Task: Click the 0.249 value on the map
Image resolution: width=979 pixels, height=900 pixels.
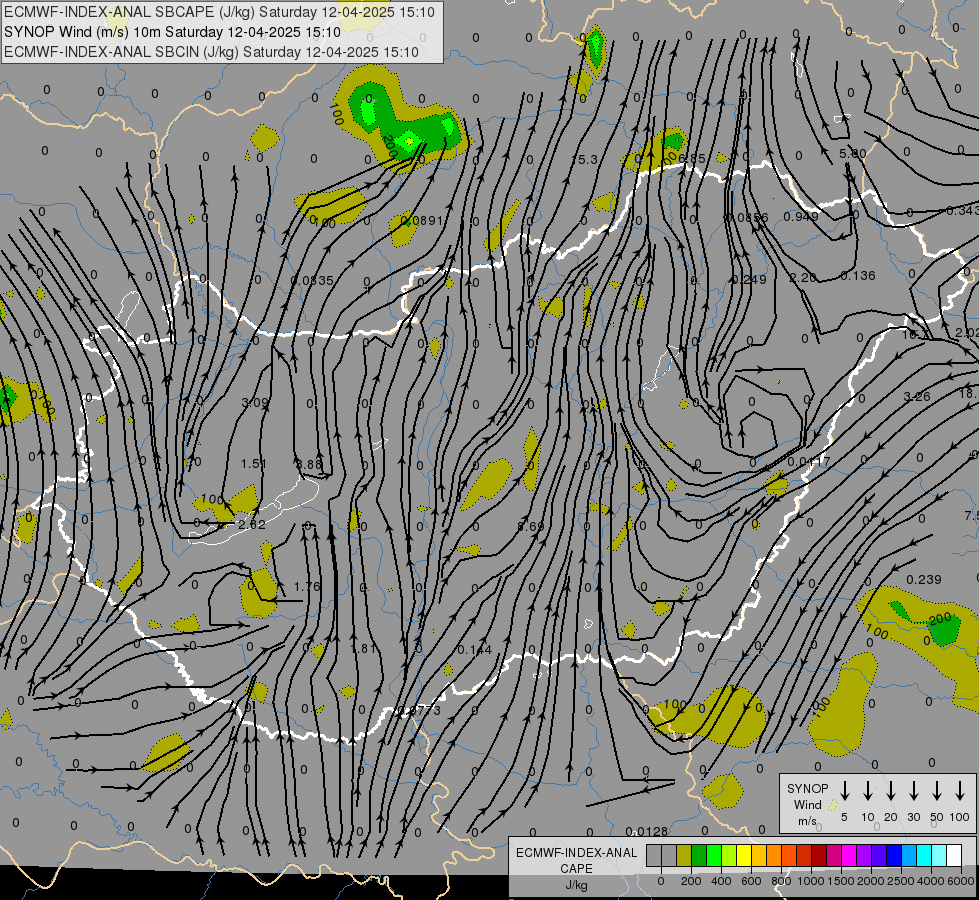Action: (749, 279)
